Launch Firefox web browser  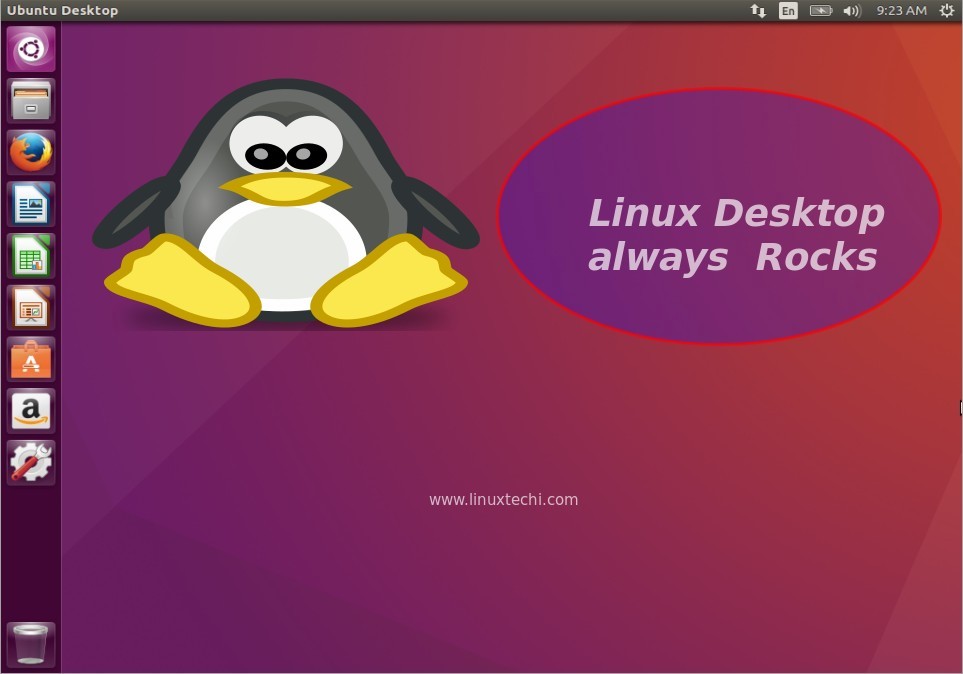coord(31,152)
